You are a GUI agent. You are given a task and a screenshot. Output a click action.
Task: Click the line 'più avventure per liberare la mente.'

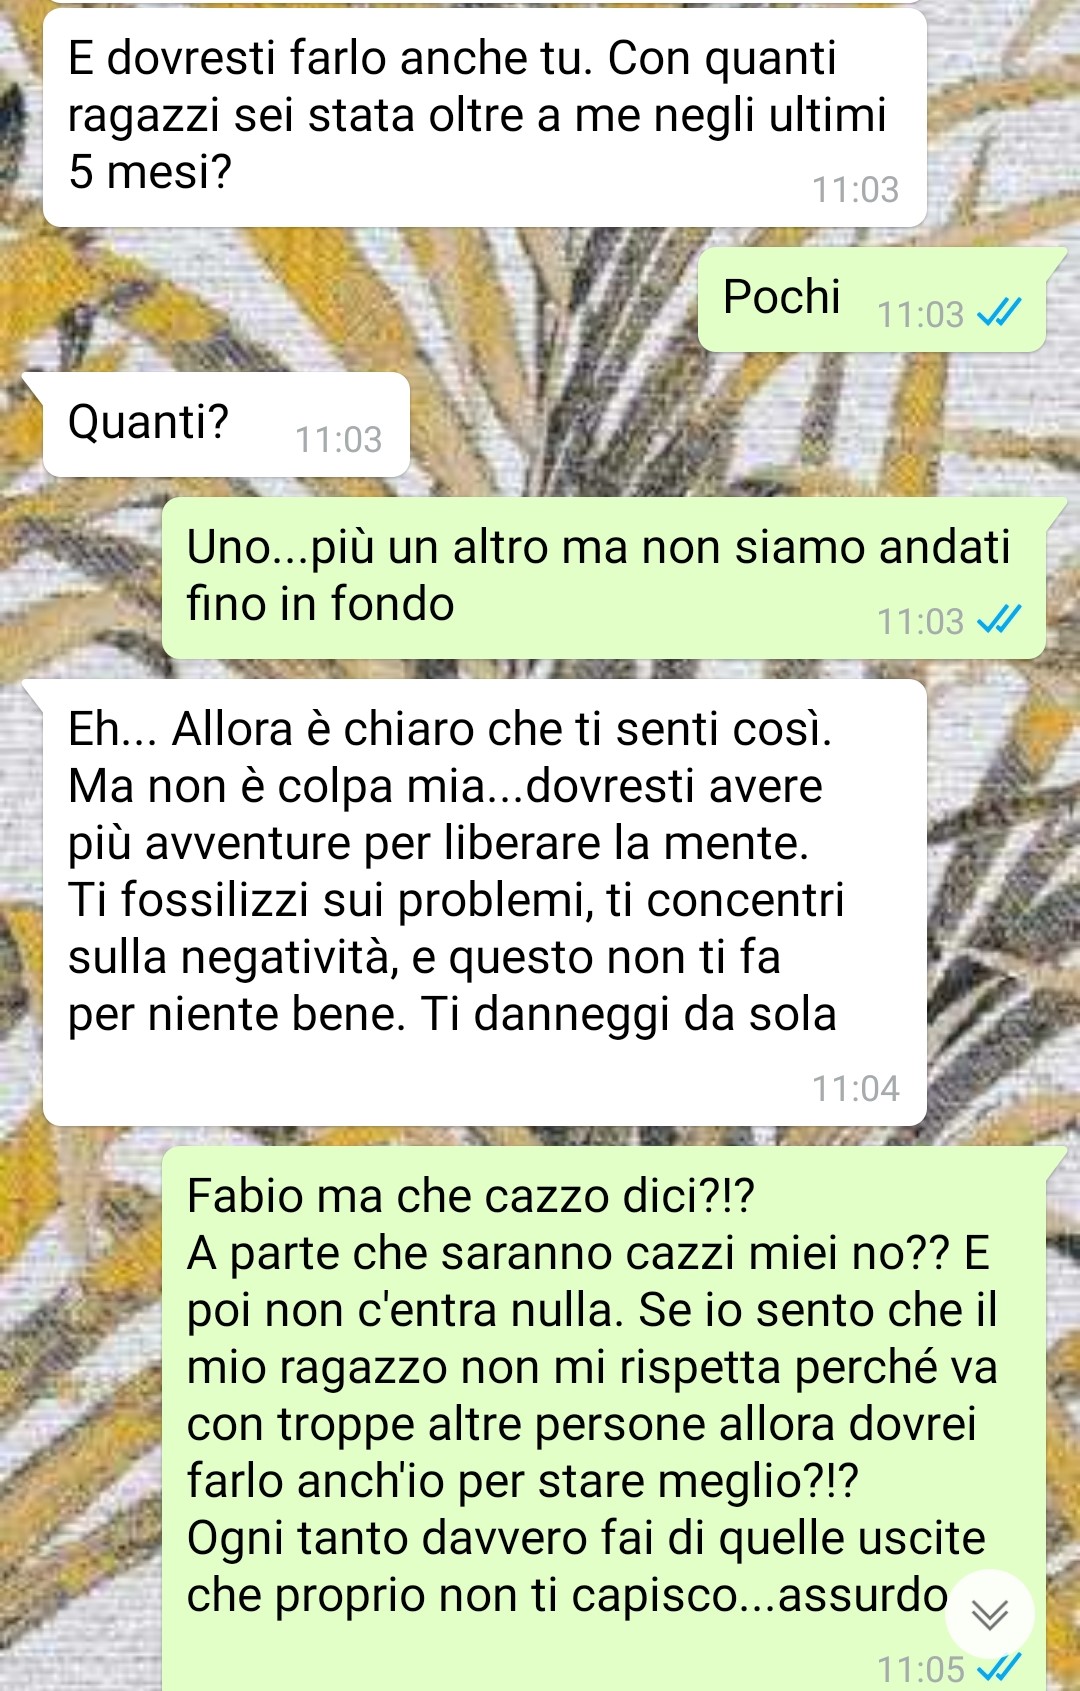tap(438, 843)
